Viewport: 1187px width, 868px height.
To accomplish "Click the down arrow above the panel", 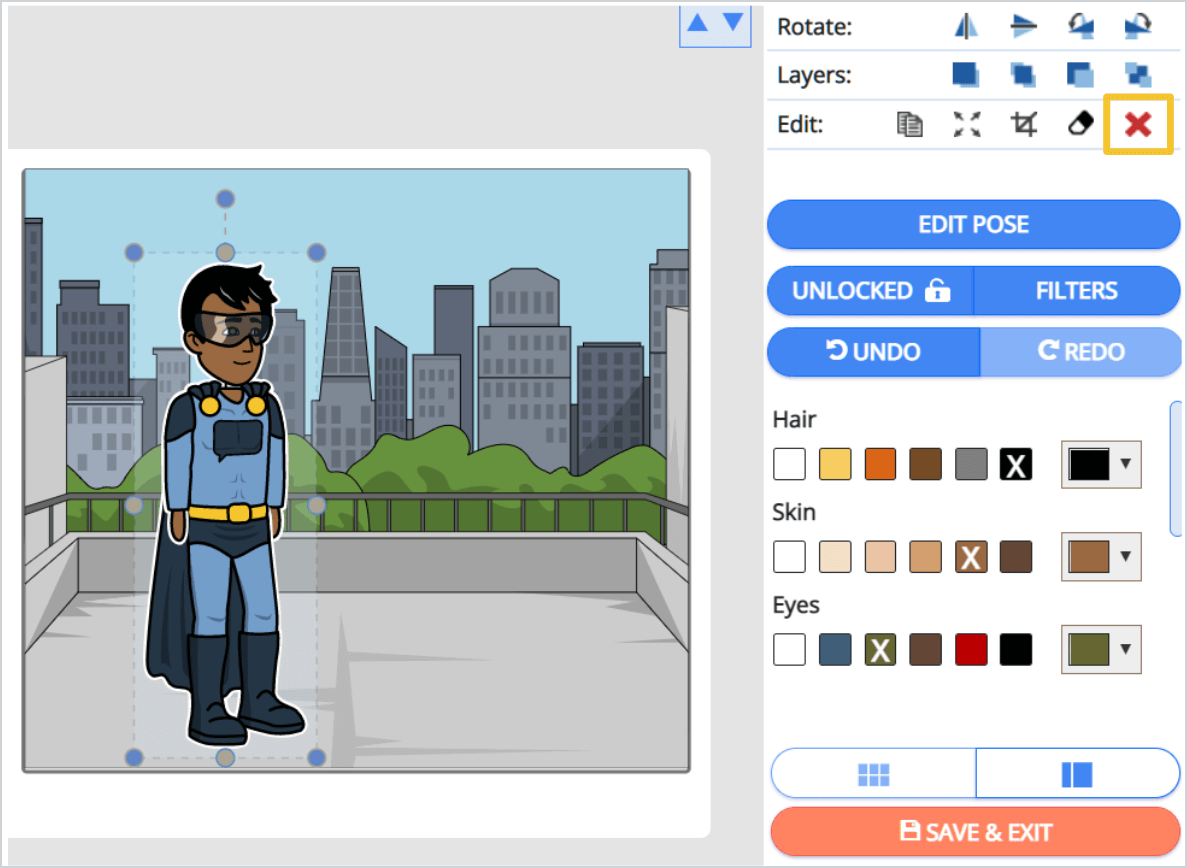I will click(x=732, y=22).
